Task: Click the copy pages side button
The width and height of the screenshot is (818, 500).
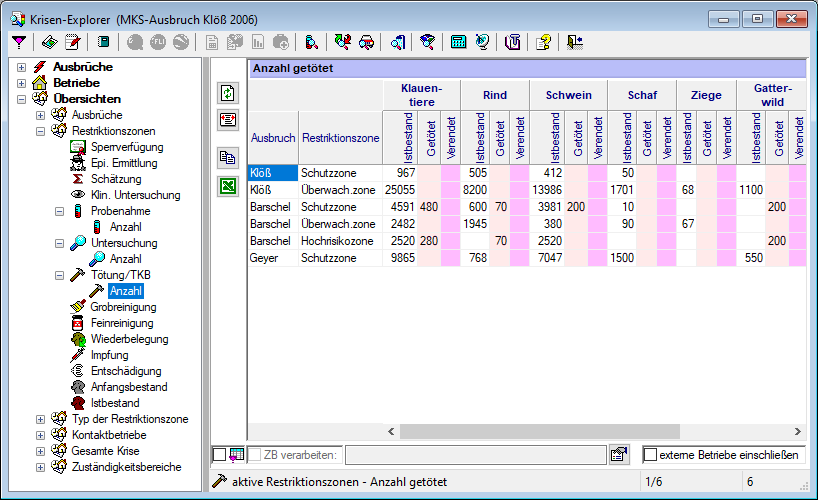Action: coord(228,158)
